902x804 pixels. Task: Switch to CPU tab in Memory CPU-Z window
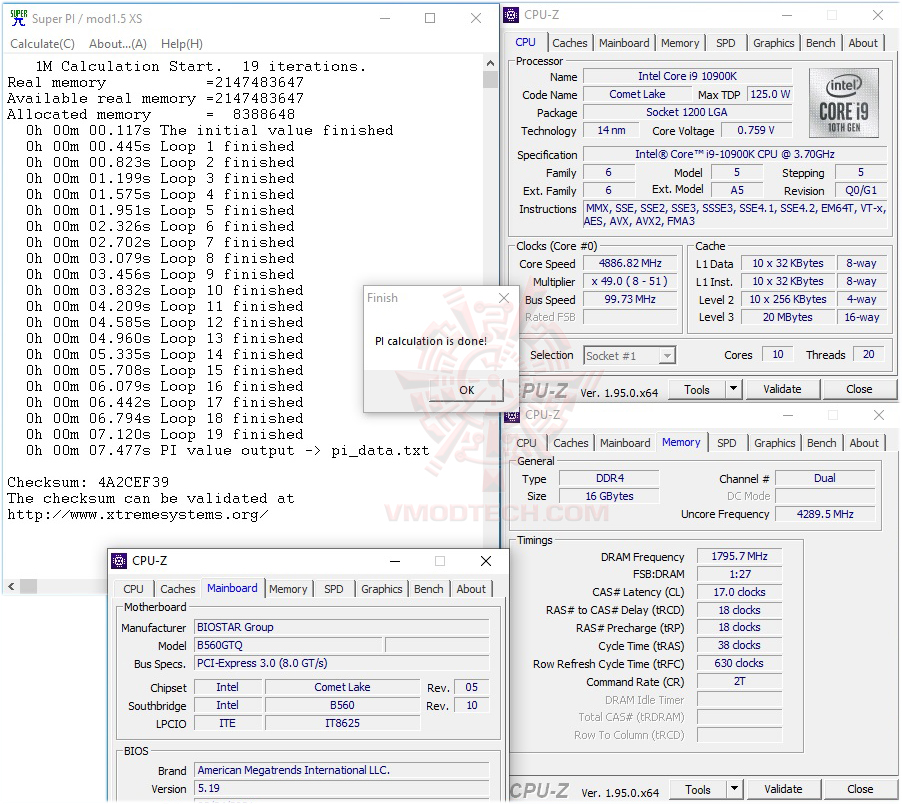tap(526, 443)
